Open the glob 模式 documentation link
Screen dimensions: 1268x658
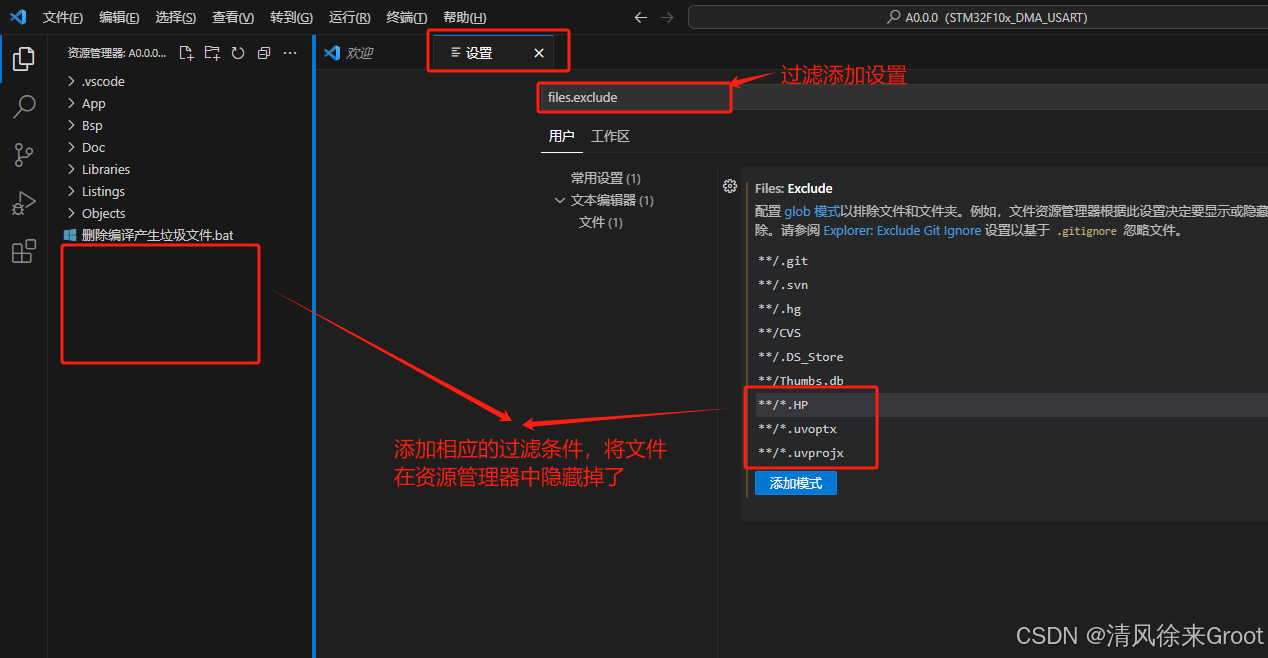pos(810,210)
